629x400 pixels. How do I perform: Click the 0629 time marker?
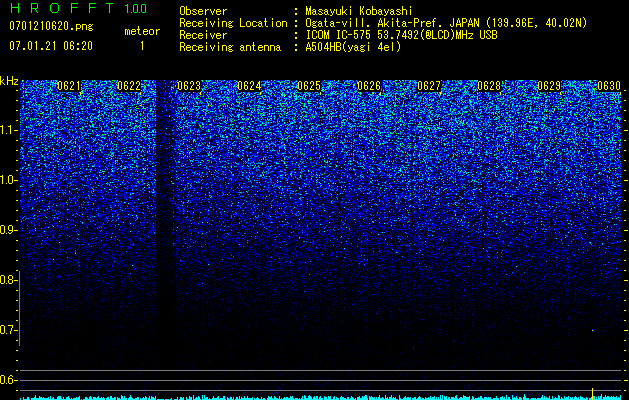[x=549, y=86]
